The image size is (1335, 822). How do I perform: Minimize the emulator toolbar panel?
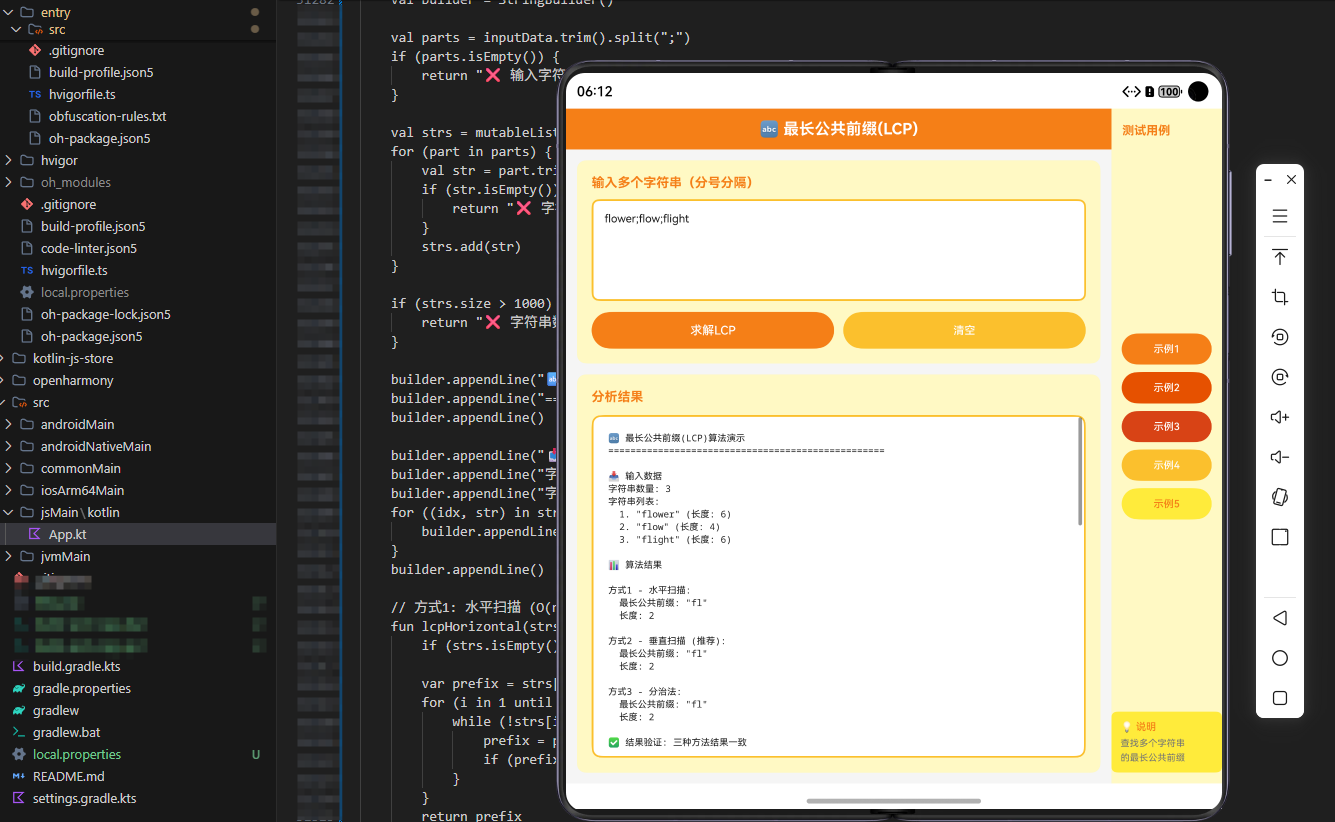[x=1268, y=180]
